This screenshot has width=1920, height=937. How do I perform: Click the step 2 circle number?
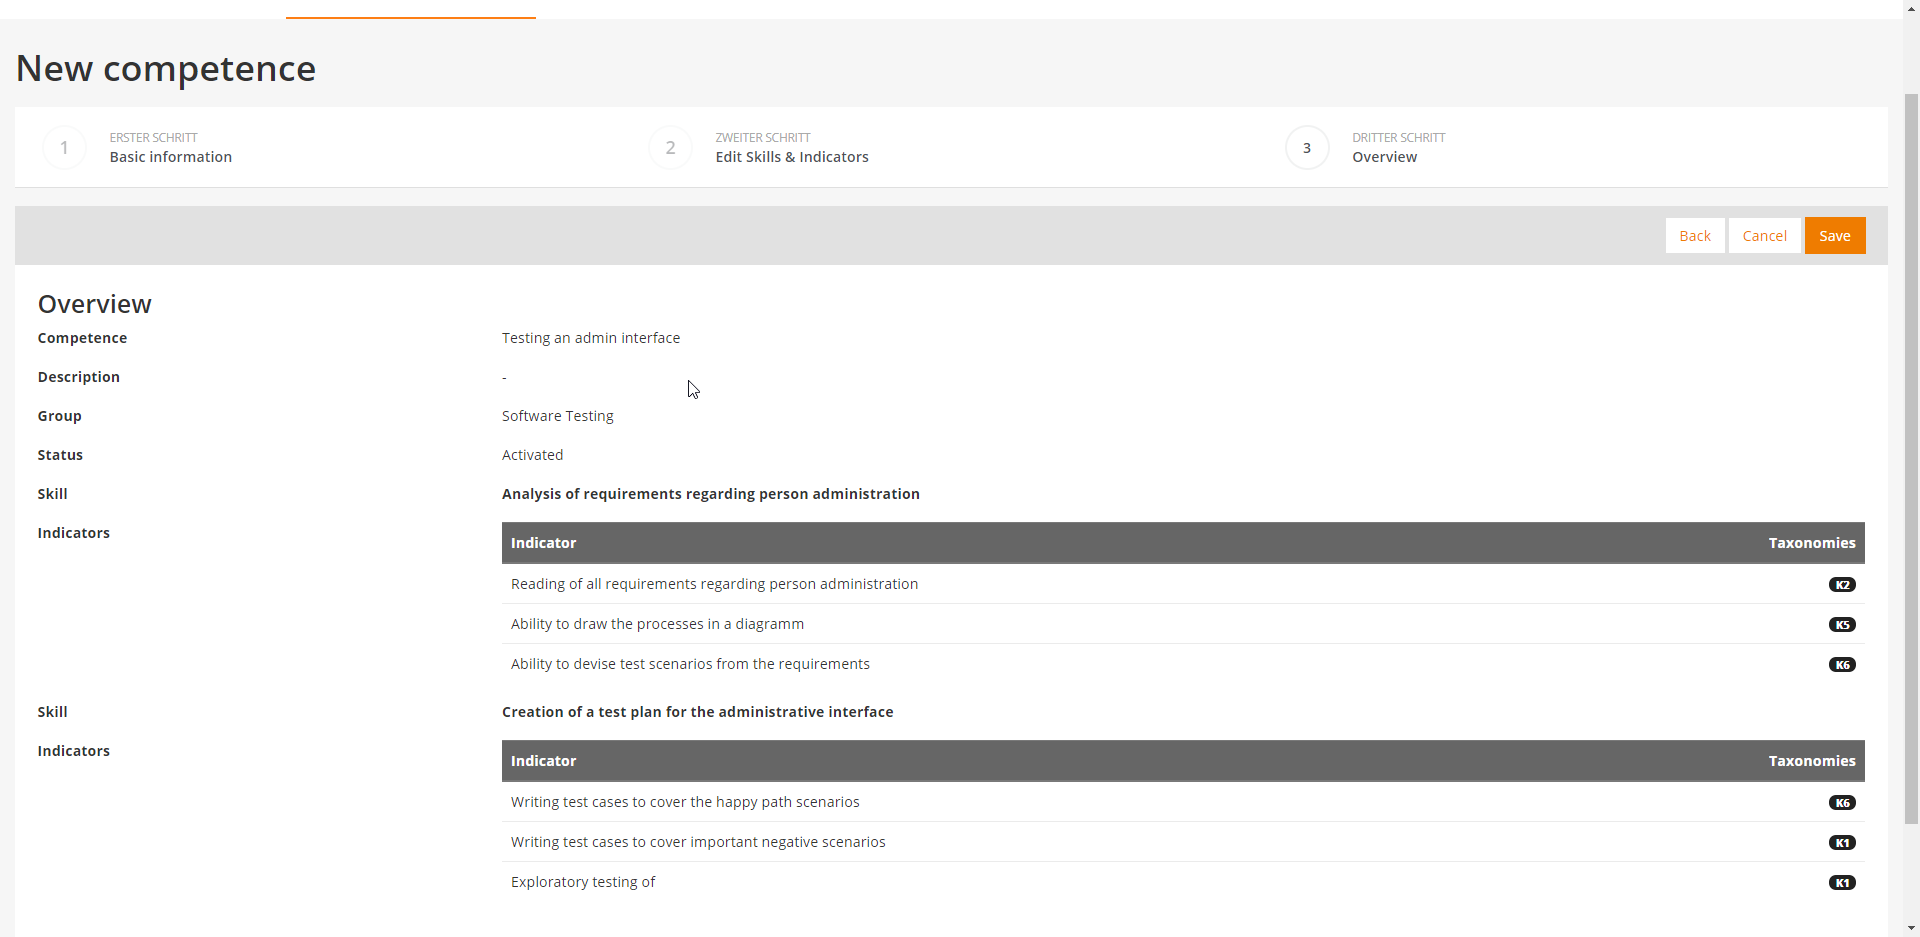pos(670,148)
